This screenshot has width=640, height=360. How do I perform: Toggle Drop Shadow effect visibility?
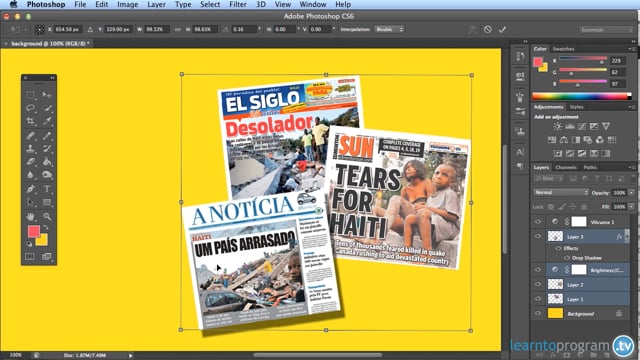click(x=567, y=258)
